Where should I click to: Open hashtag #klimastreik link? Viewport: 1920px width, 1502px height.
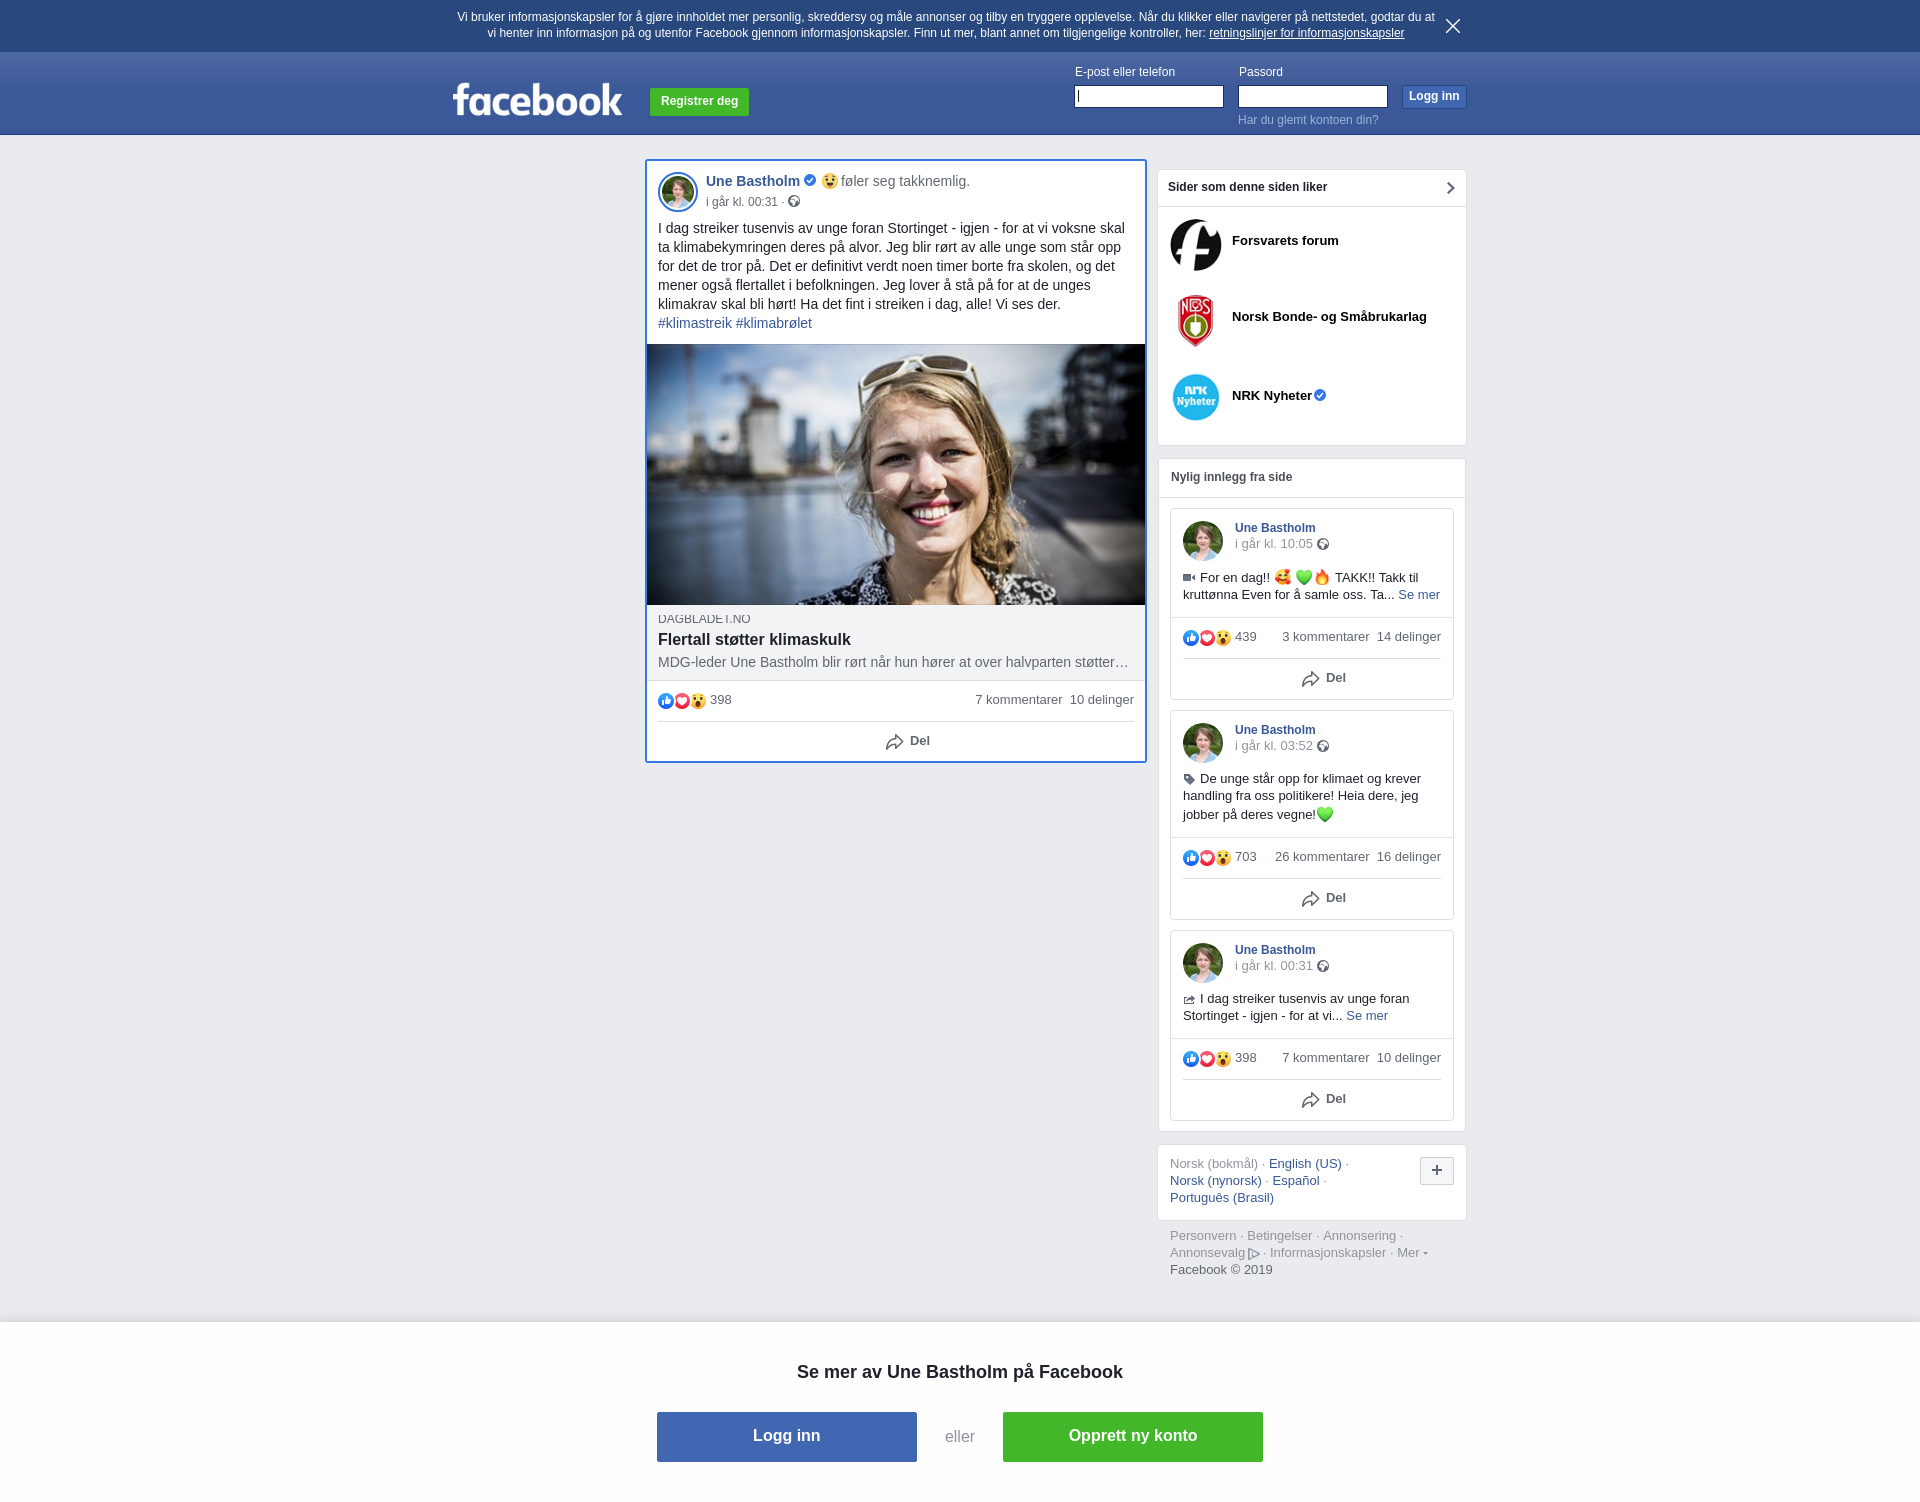click(694, 323)
